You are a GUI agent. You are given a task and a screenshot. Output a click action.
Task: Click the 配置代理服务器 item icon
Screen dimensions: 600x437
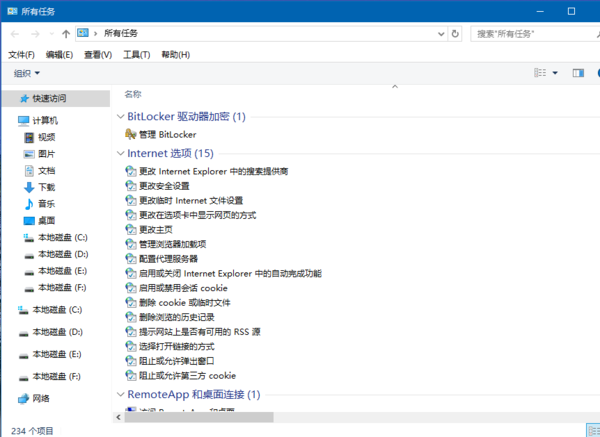click(131, 259)
